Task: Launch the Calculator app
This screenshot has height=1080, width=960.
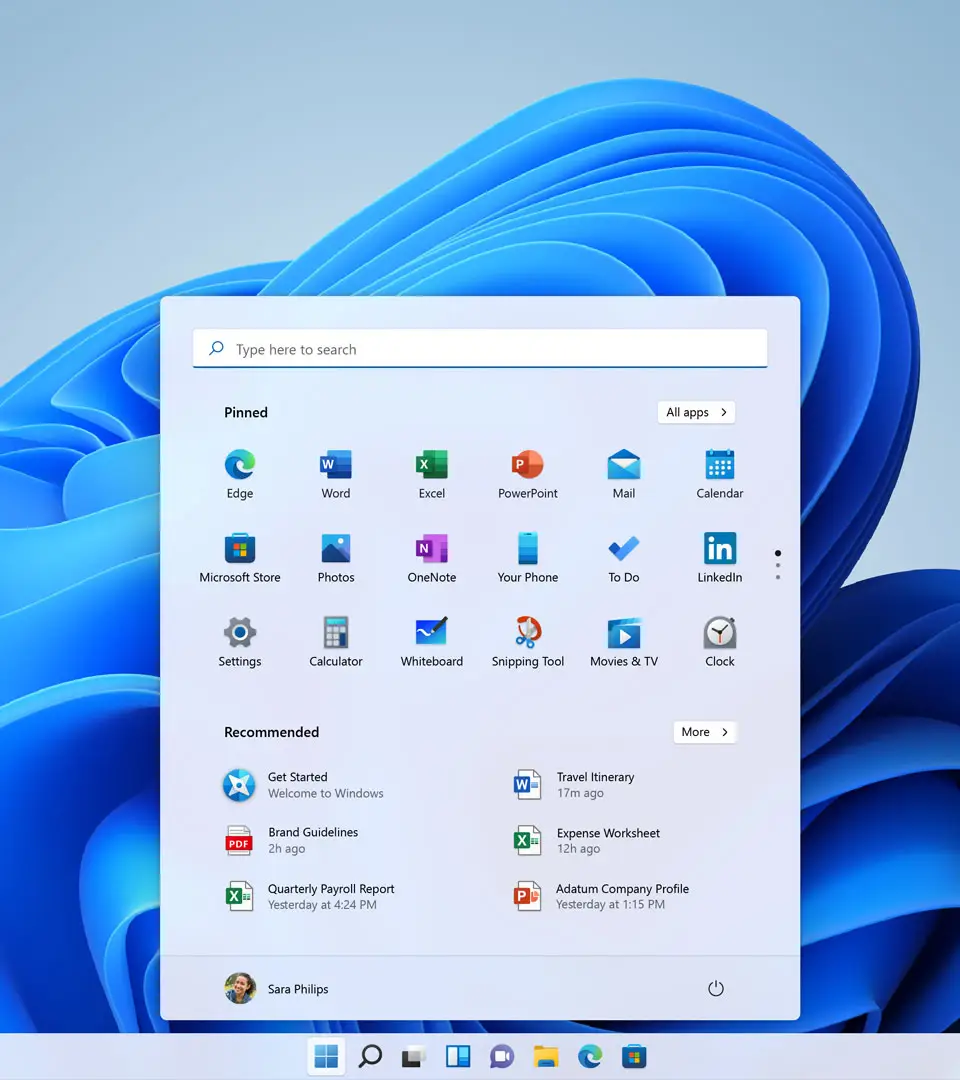Action: coord(335,641)
